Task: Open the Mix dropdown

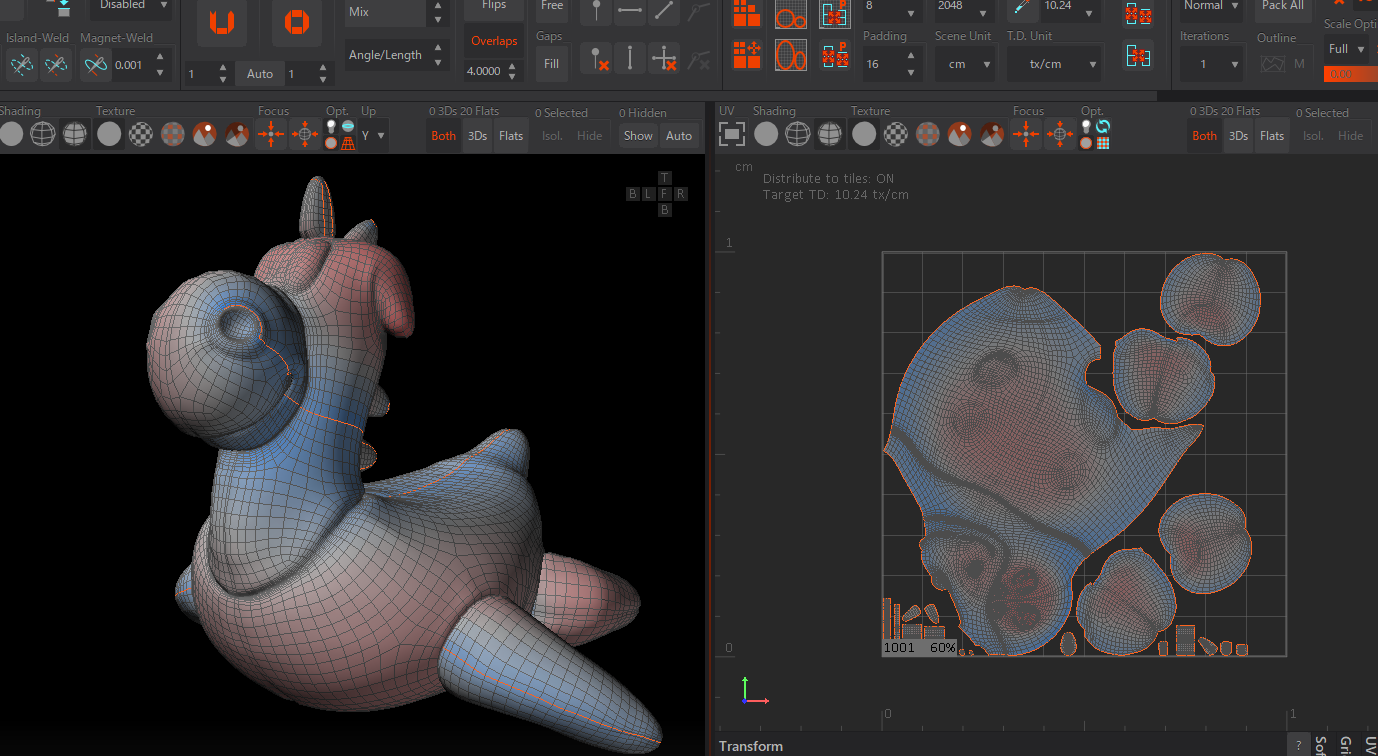Action: 396,13
